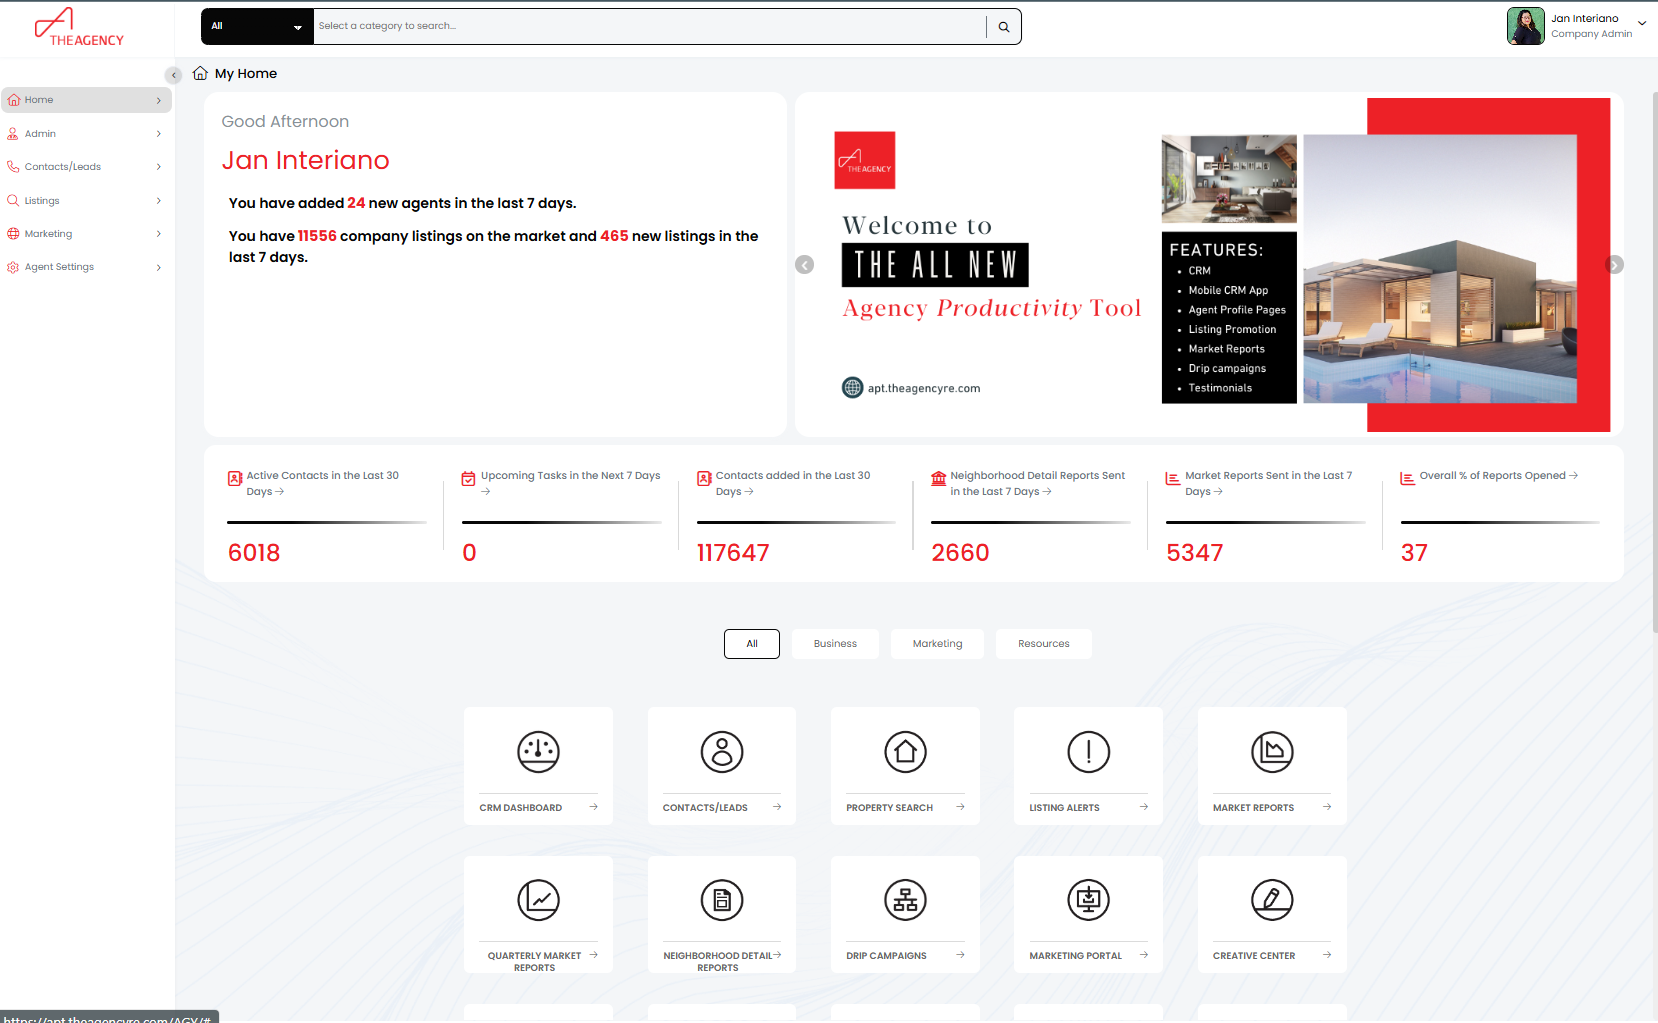1658x1023 pixels.
Task: Click The Agency logo in header
Action: click(x=79, y=27)
